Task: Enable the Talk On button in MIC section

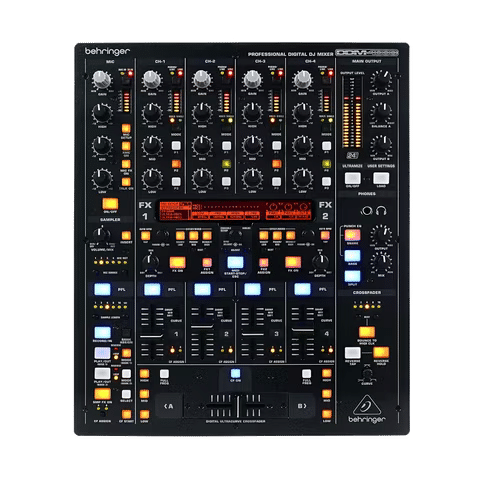Action: pos(126,182)
